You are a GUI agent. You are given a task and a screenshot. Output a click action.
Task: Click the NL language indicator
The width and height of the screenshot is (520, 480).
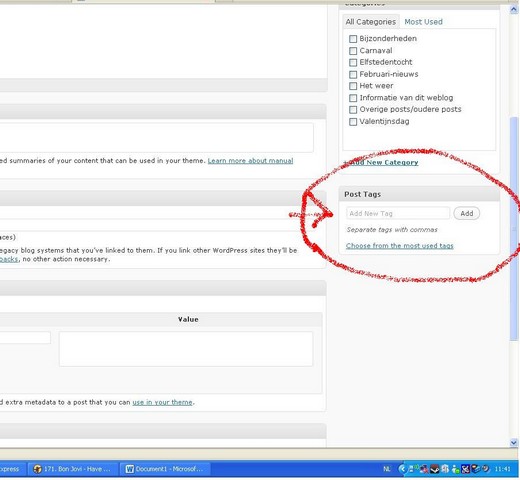(x=387, y=469)
